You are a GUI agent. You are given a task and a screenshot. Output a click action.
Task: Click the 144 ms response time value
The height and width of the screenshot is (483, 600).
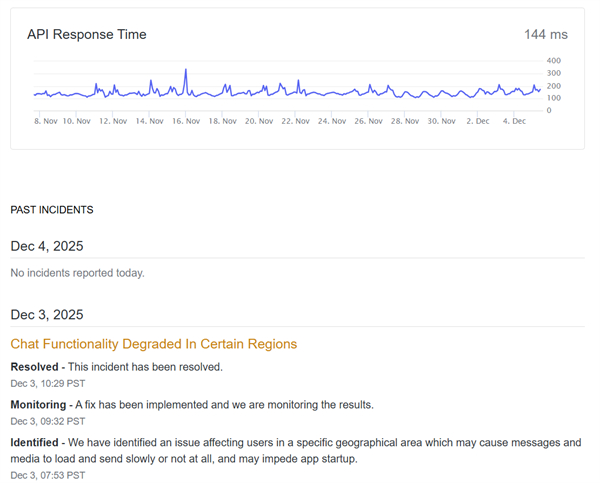tap(545, 35)
